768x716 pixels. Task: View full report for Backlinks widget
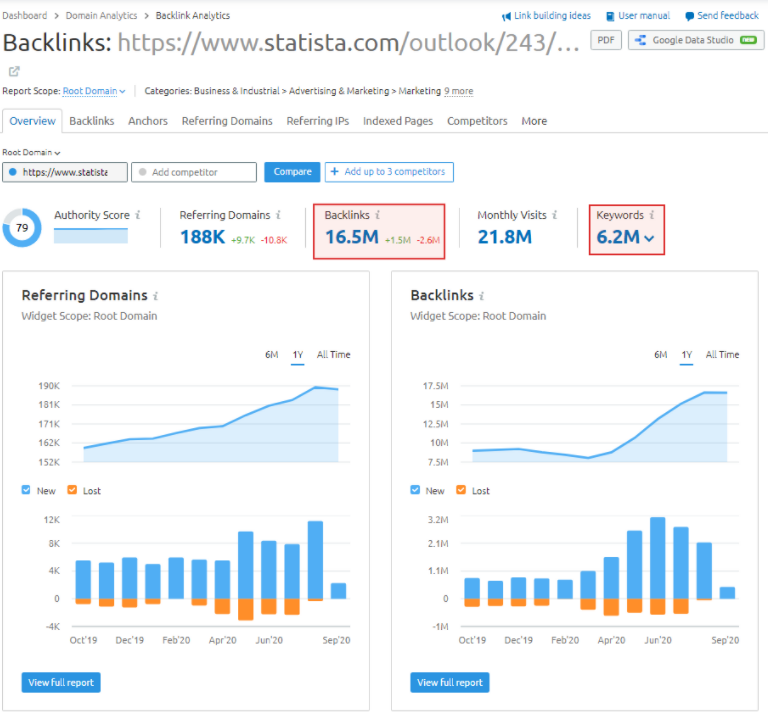click(x=450, y=682)
